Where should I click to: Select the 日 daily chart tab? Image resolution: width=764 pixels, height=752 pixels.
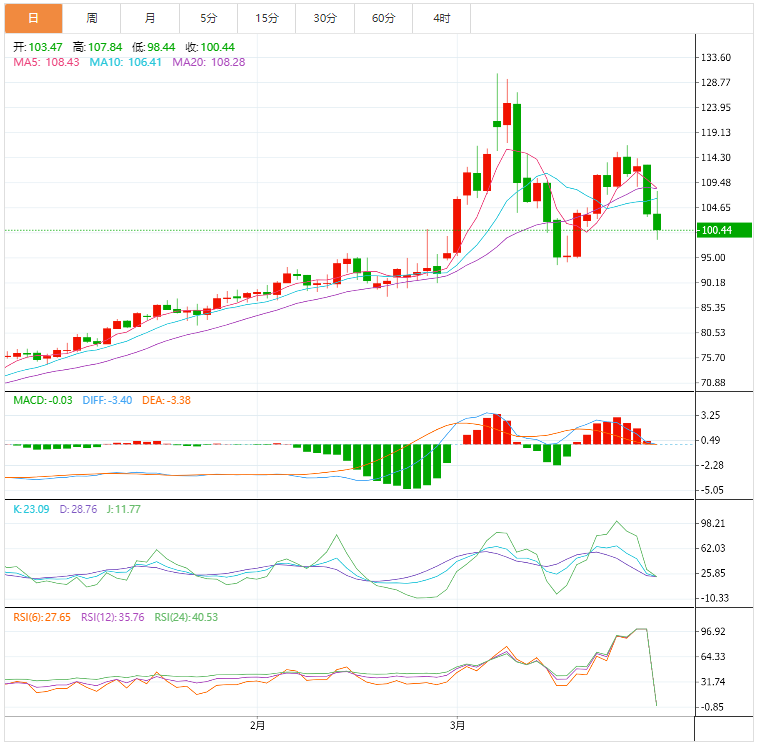(x=33, y=18)
